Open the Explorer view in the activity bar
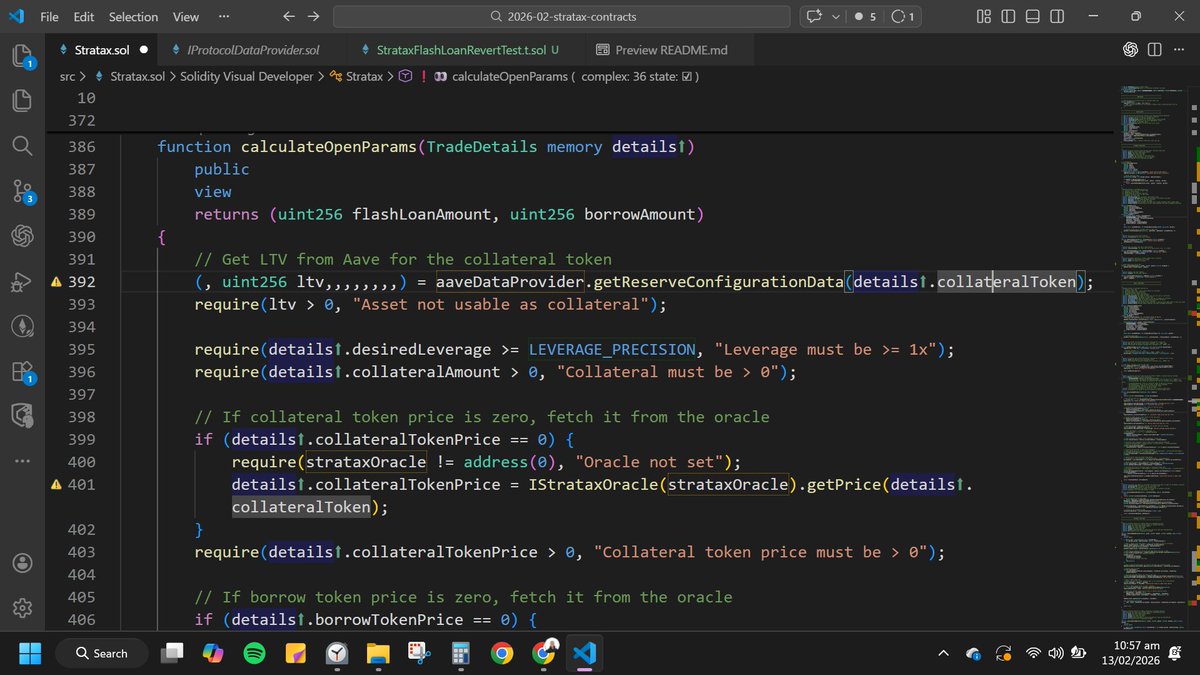1200x675 pixels. tap(22, 56)
